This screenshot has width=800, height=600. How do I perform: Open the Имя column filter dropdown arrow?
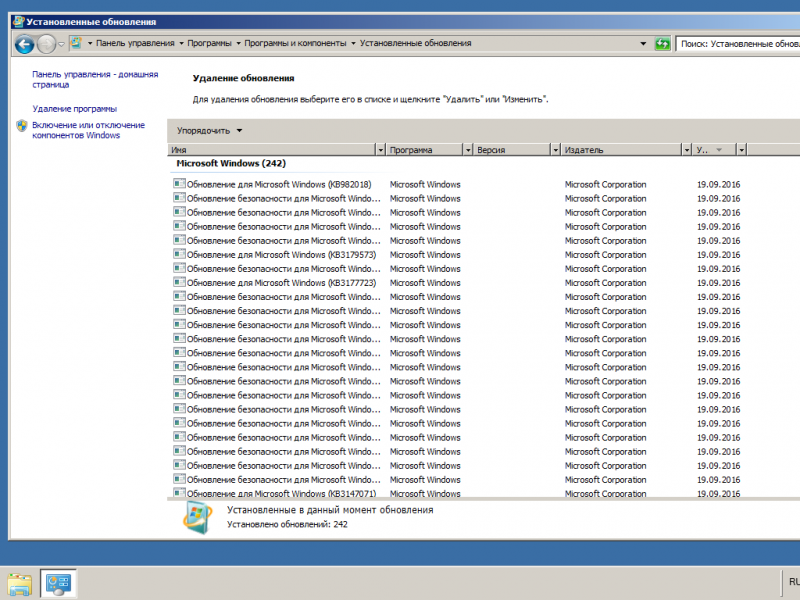[380, 150]
